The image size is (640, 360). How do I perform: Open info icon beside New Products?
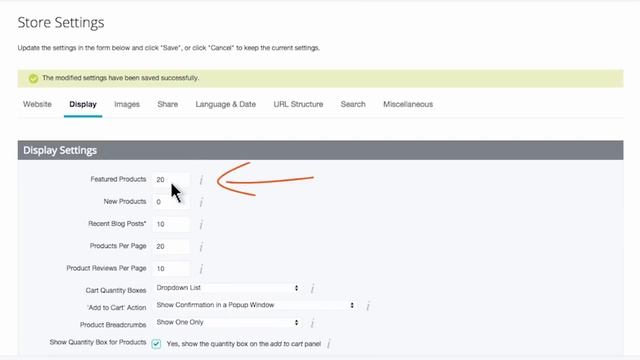201,202
